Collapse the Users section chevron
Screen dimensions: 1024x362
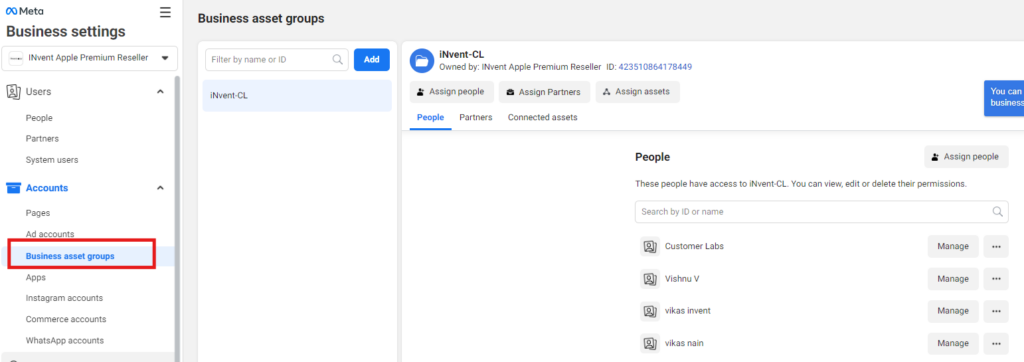161,91
